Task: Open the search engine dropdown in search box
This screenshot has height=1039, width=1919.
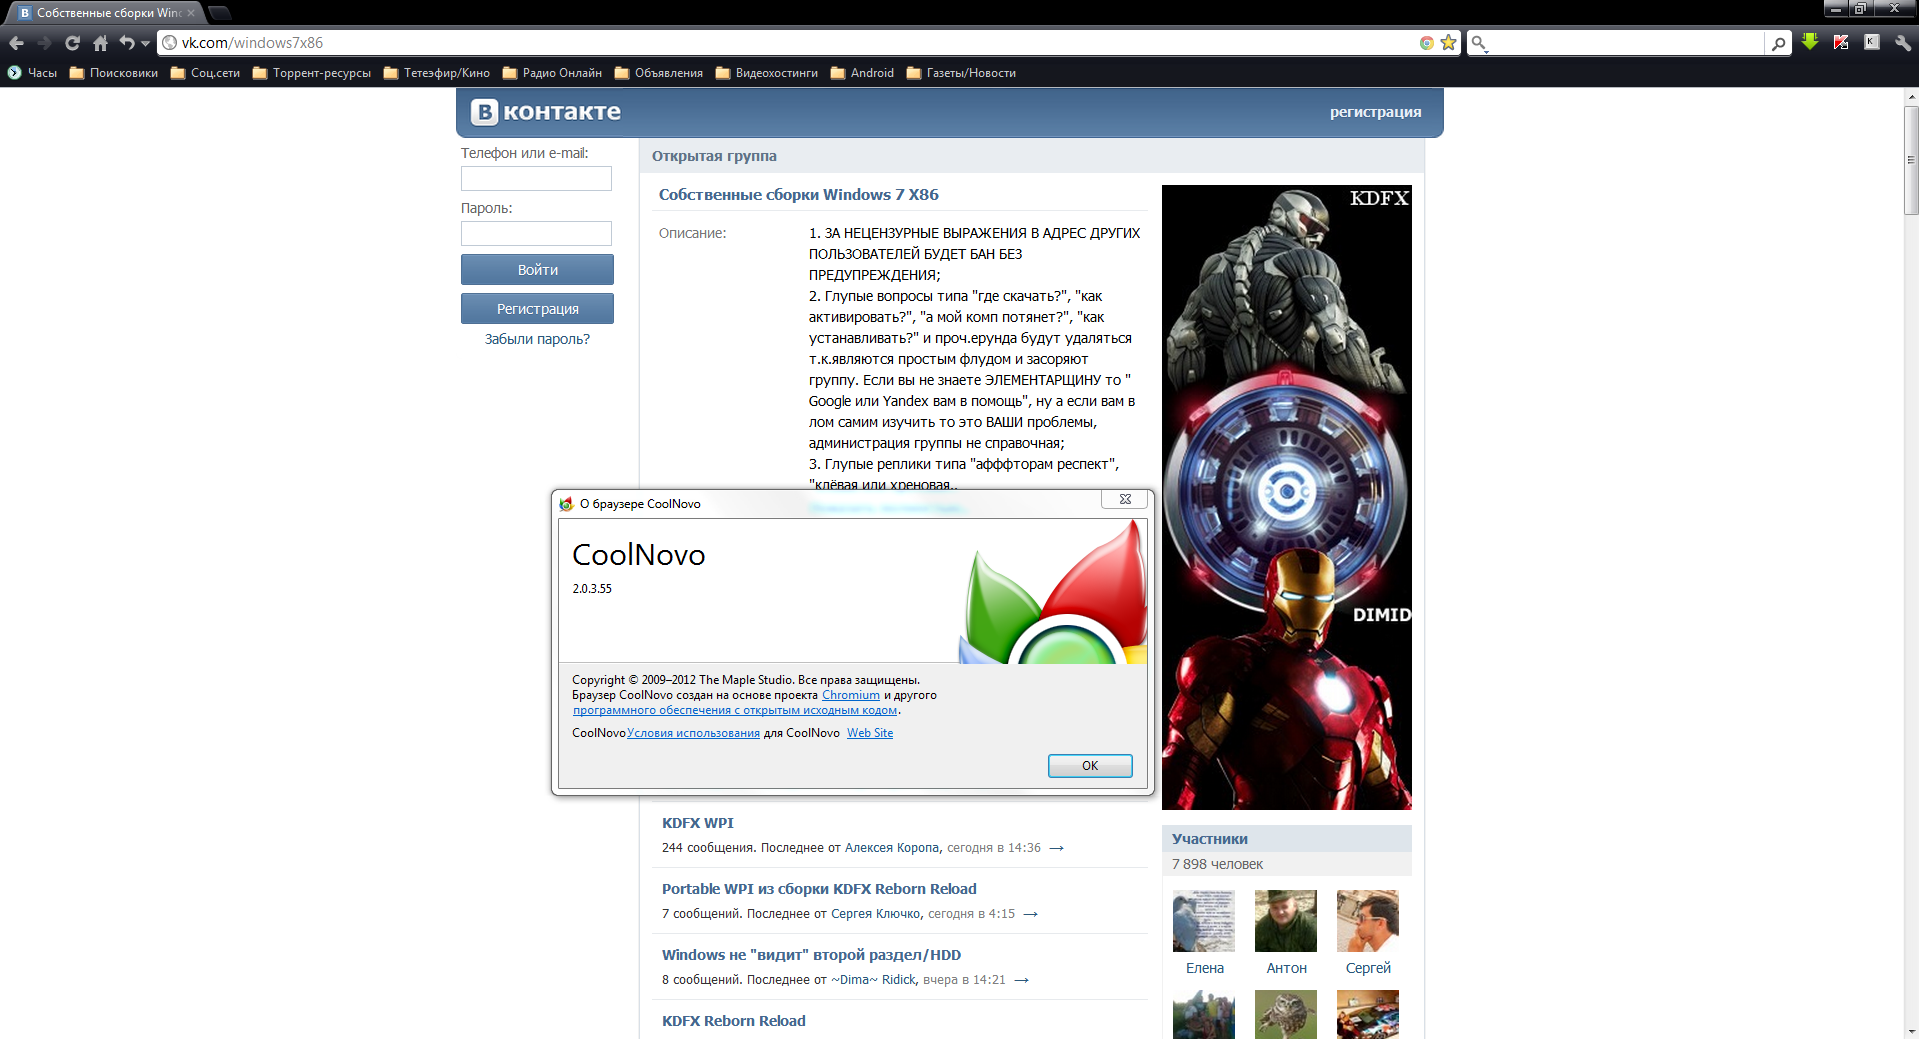Action: (1479, 43)
